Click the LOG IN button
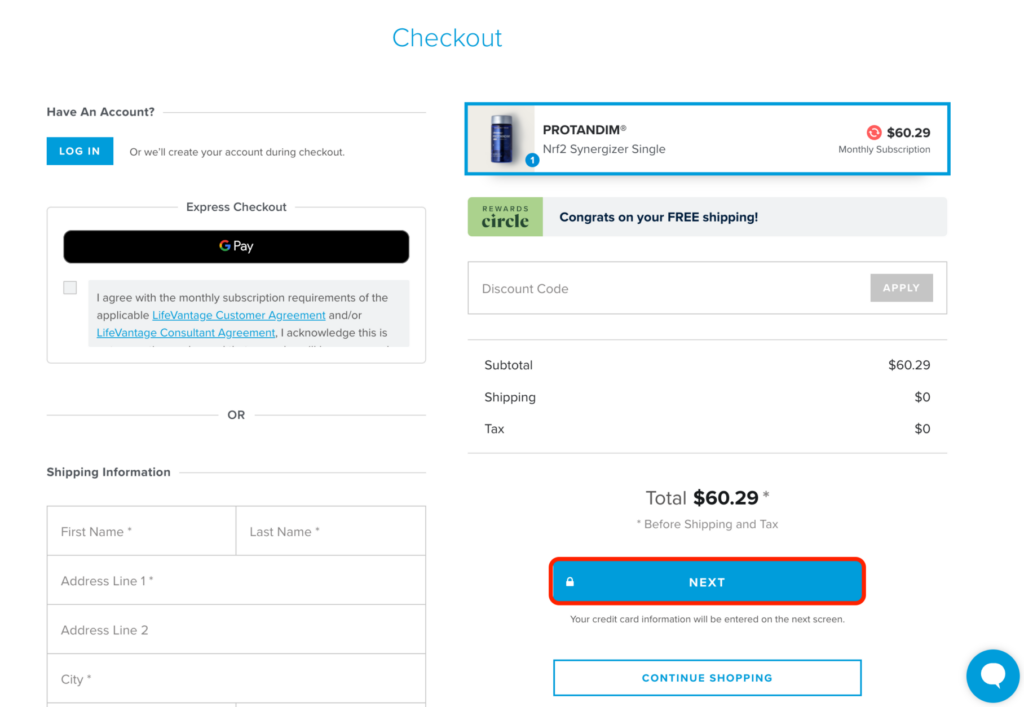 click(80, 151)
